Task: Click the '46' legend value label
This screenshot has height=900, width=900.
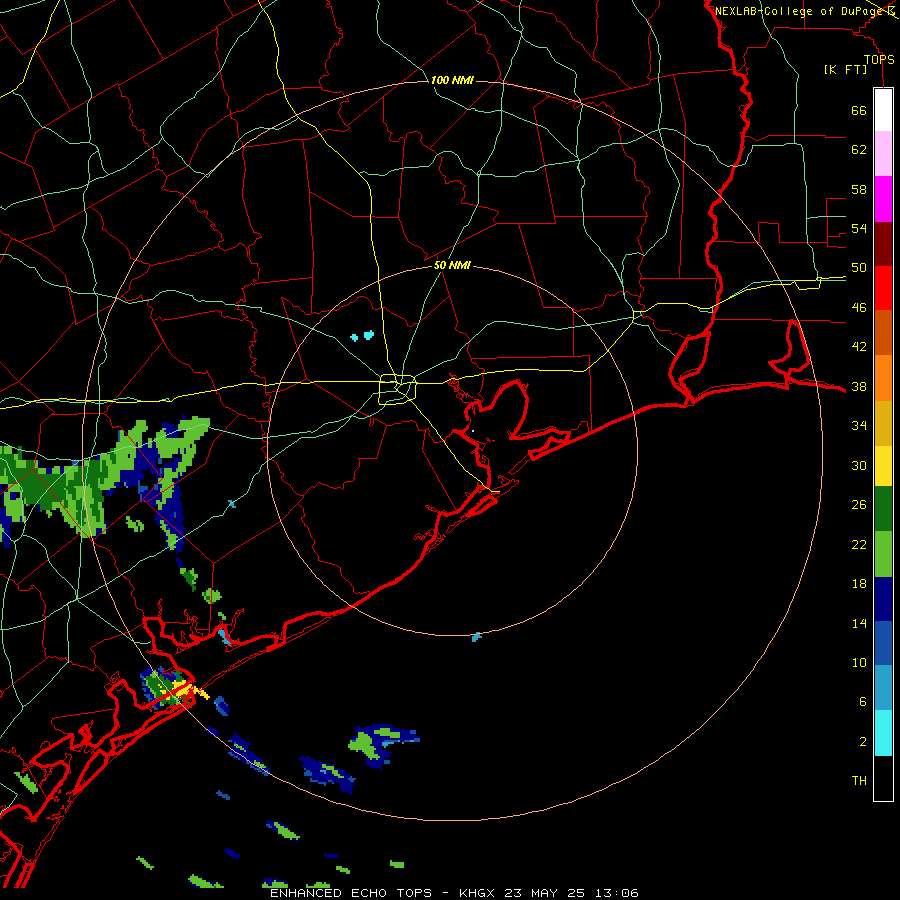Action: click(x=859, y=308)
